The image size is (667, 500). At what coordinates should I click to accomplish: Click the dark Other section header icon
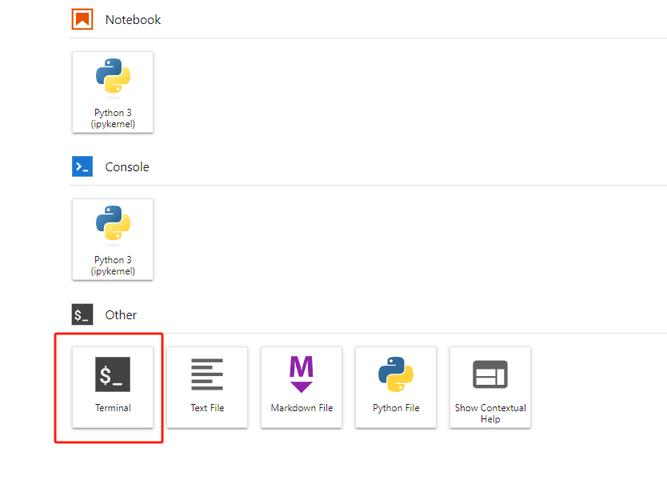pos(82,315)
